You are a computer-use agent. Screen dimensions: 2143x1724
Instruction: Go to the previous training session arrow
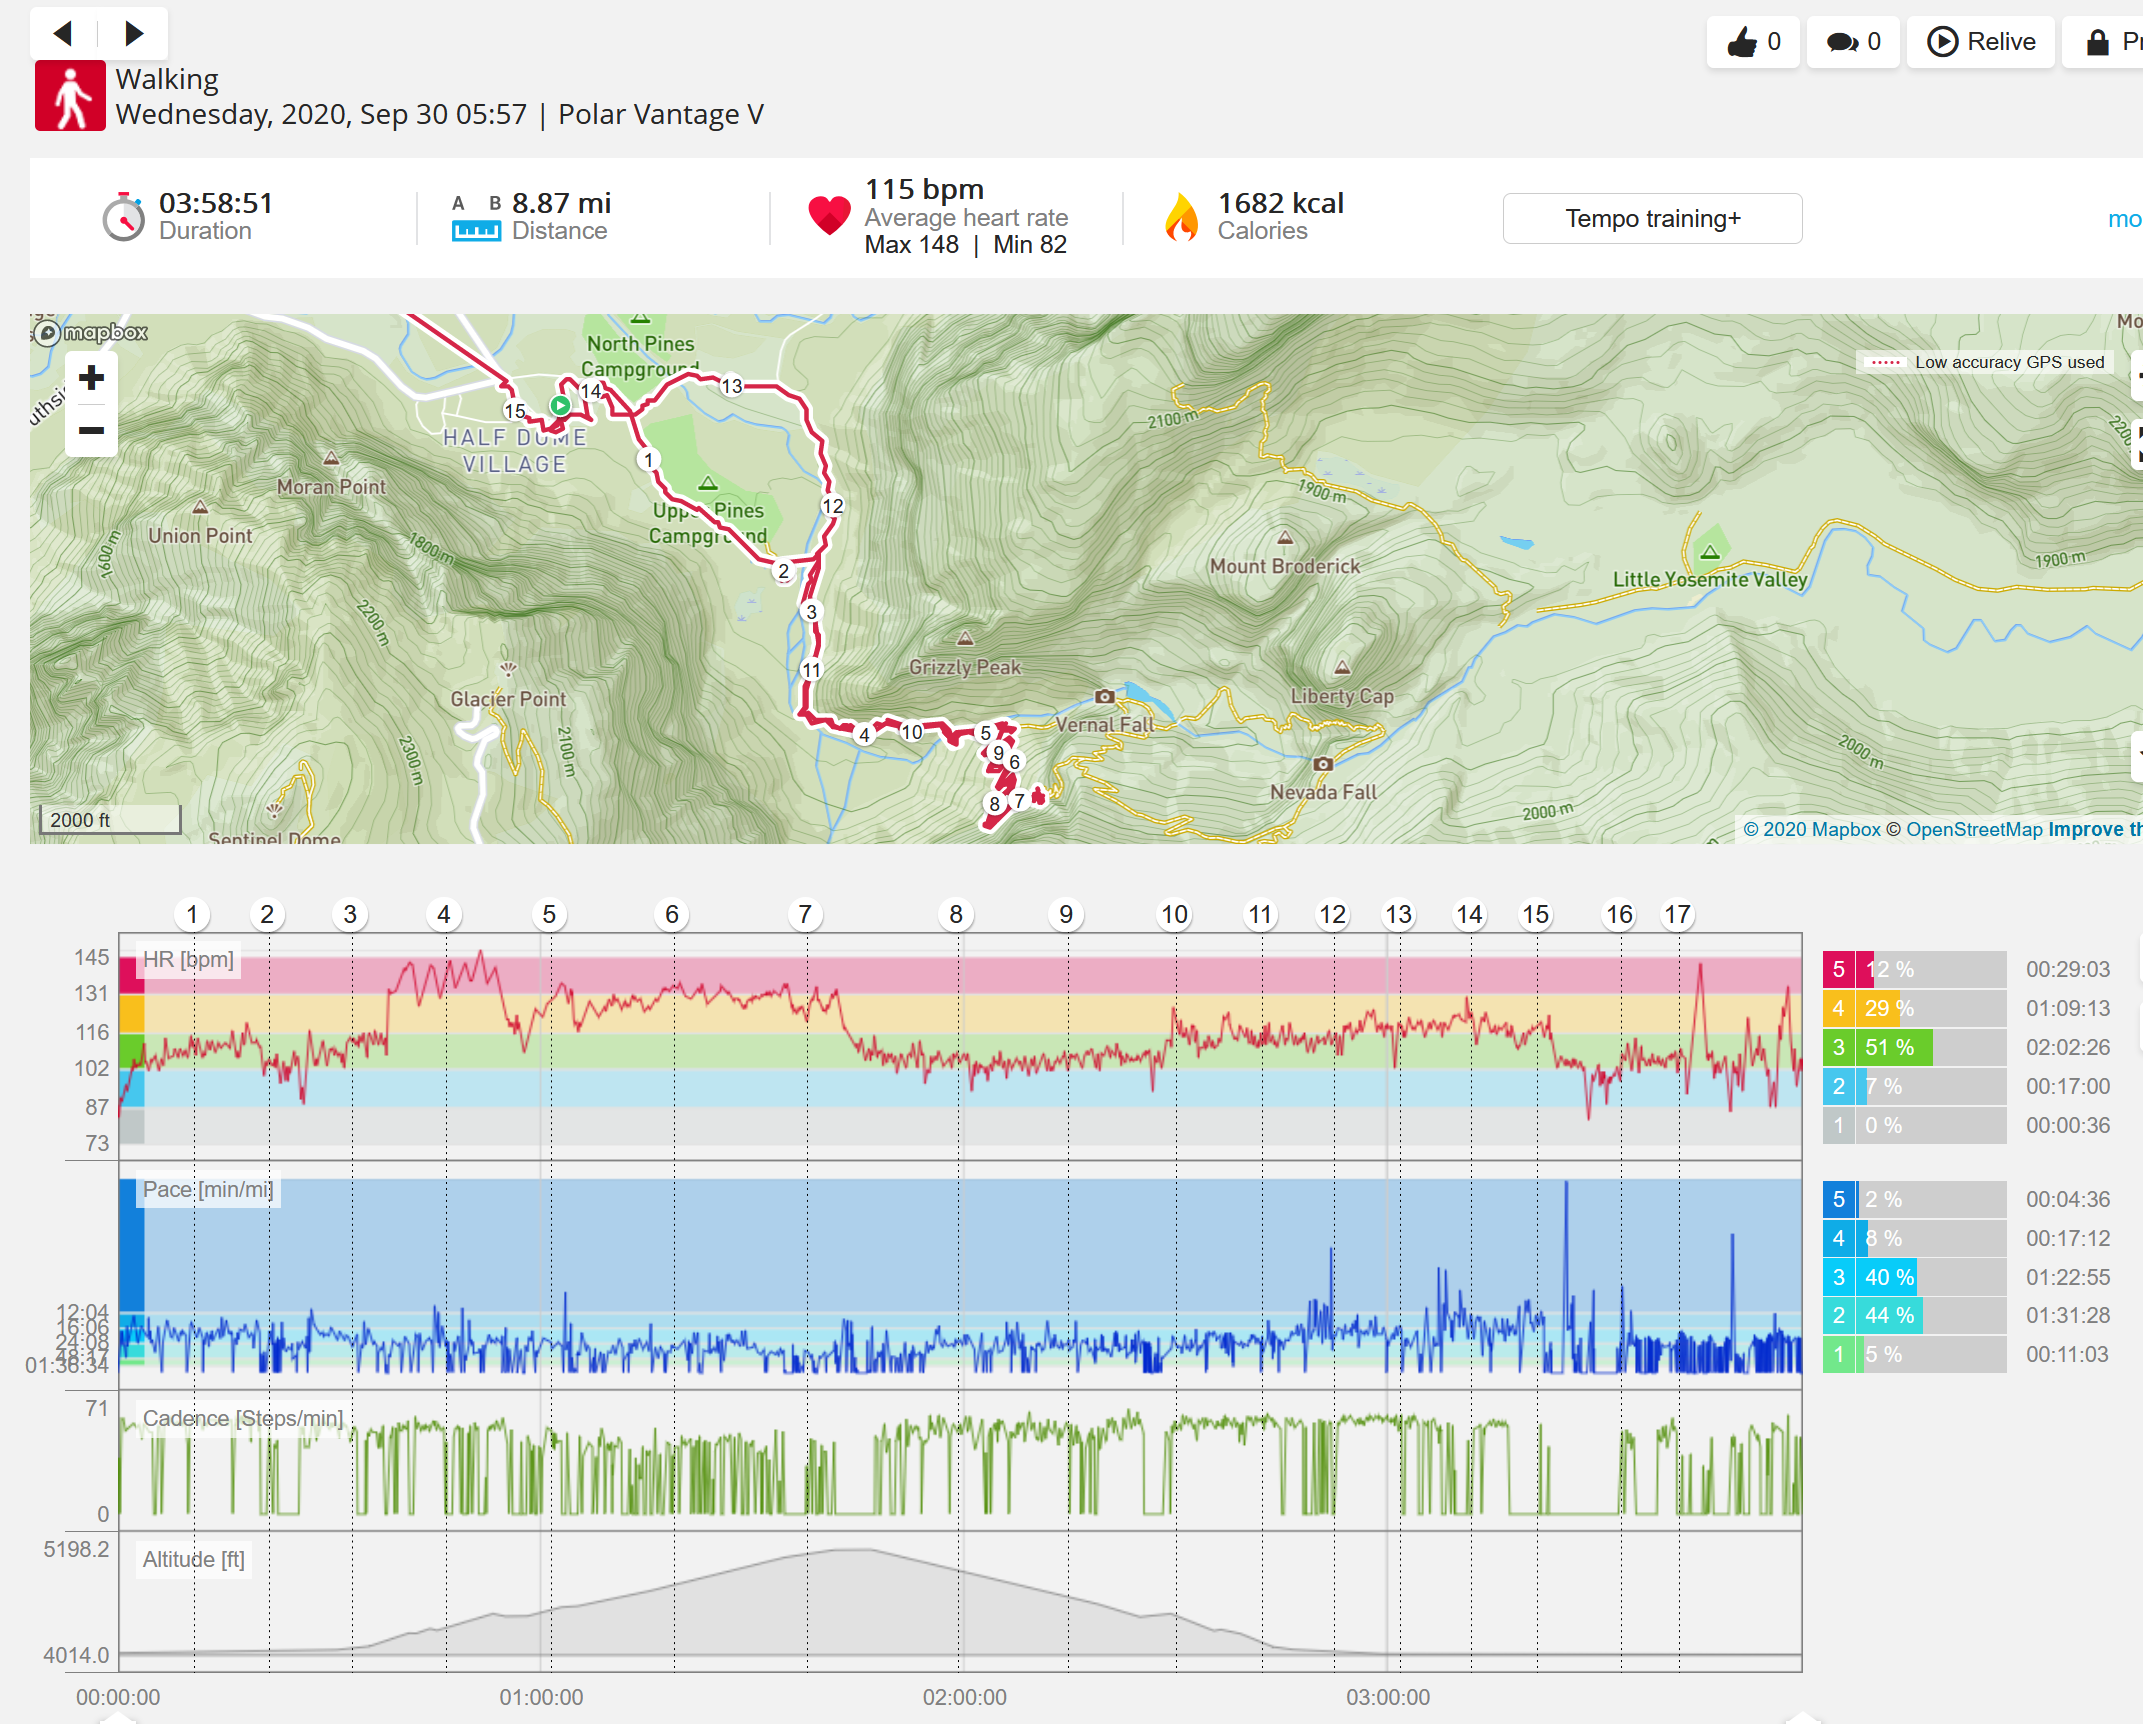click(63, 34)
